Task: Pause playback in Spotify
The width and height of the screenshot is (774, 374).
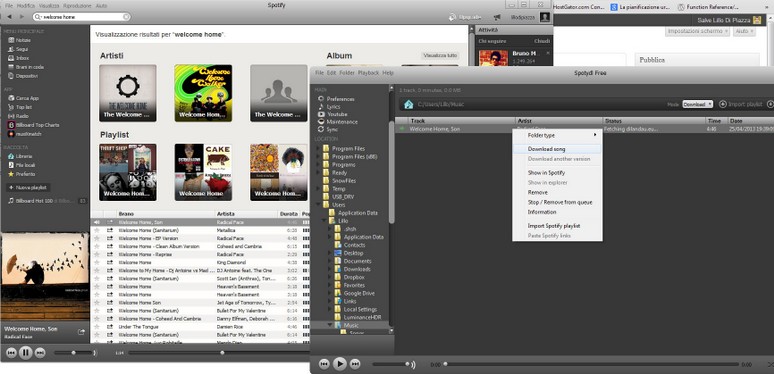Action: pyautogui.click(x=26, y=353)
